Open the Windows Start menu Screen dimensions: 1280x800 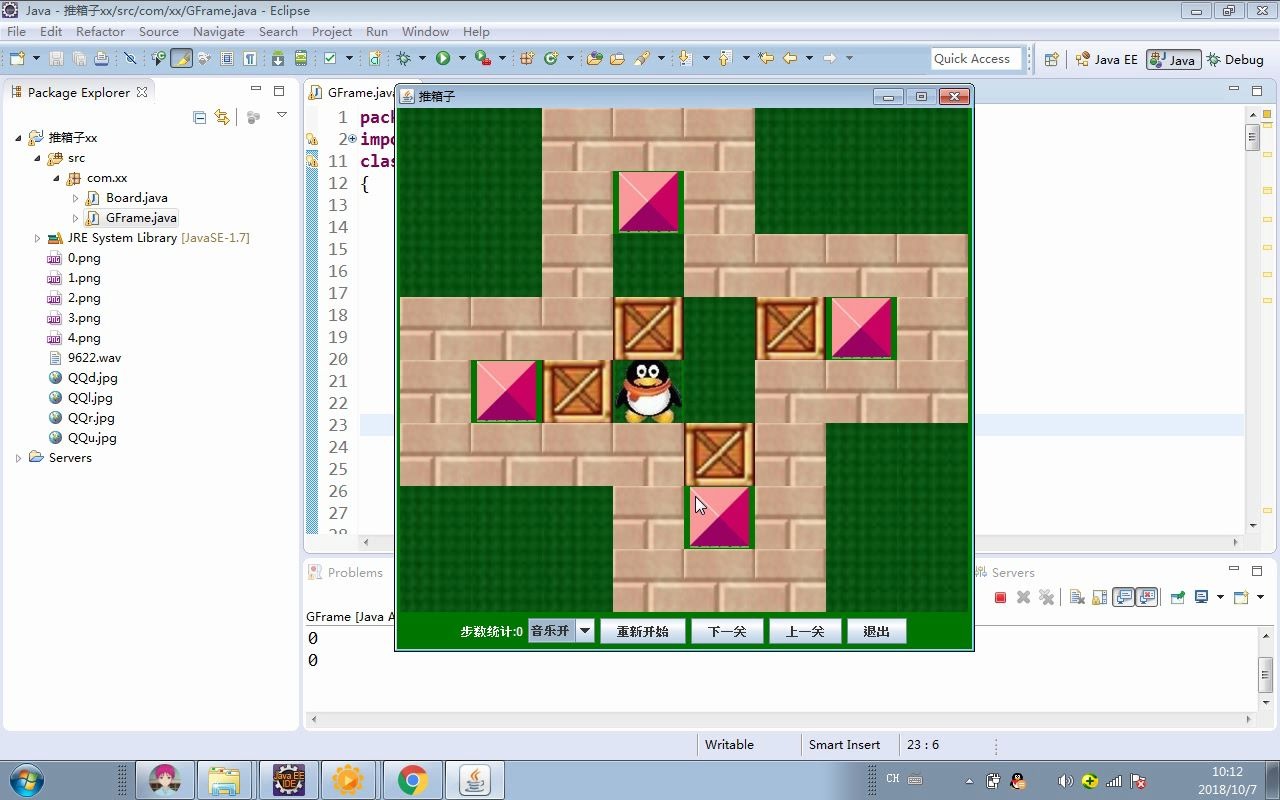coord(25,779)
